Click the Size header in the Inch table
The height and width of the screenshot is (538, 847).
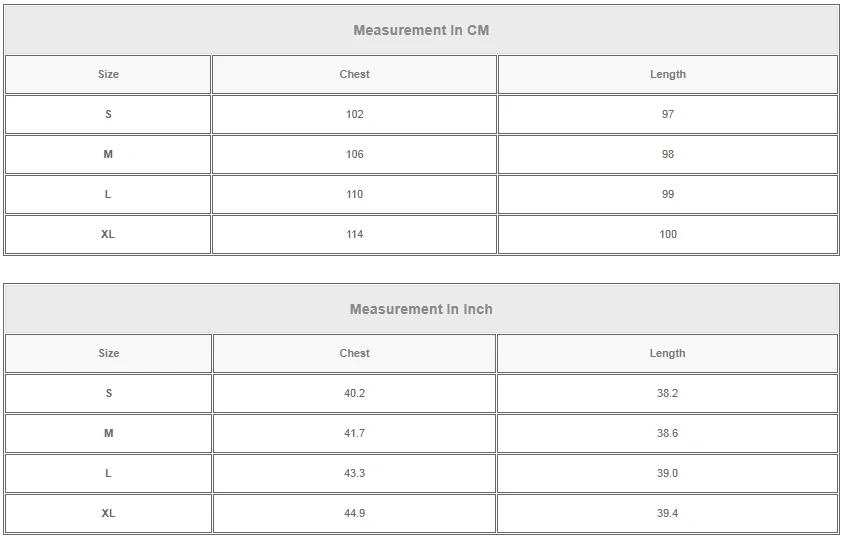pyautogui.click(x=108, y=353)
